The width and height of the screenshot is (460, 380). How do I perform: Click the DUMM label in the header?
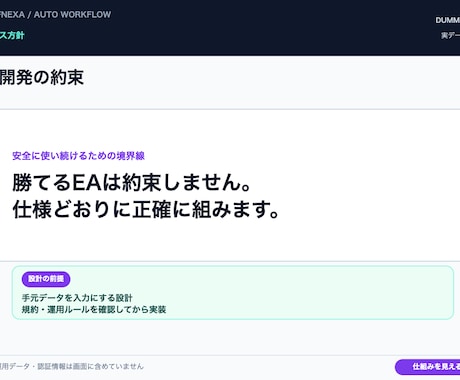(x=448, y=20)
